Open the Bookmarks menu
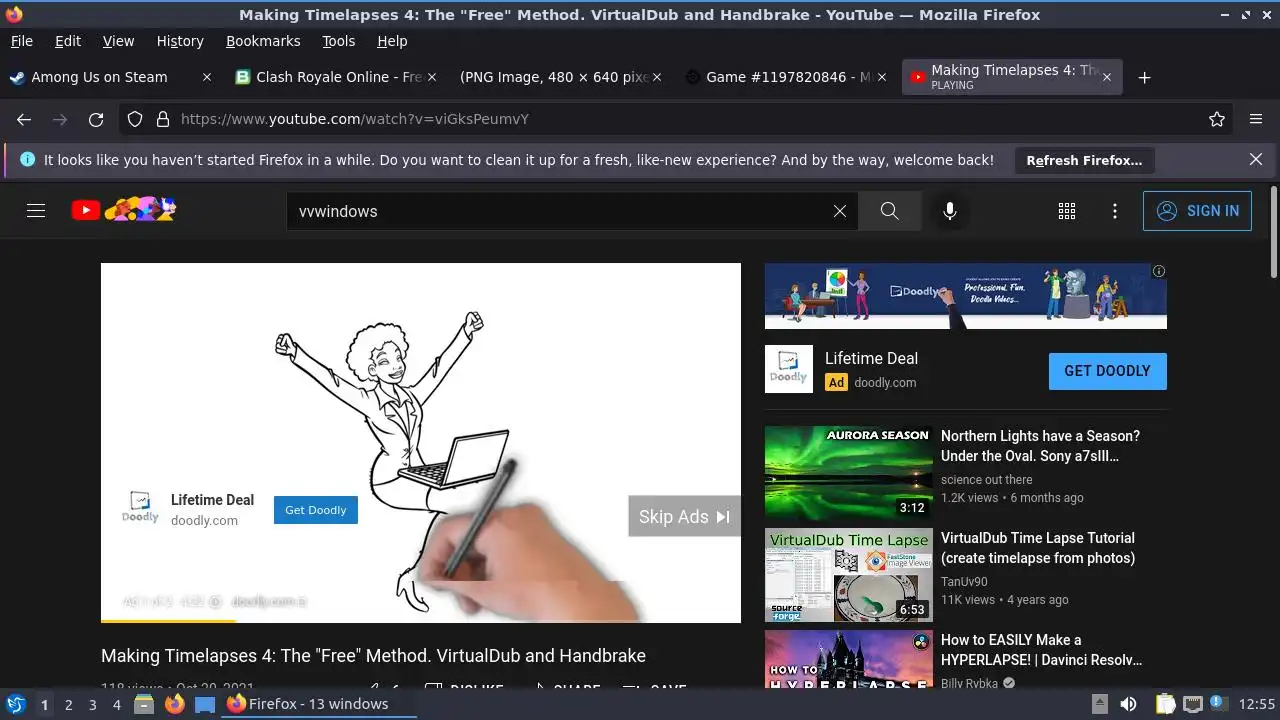The image size is (1280, 720). tap(263, 41)
